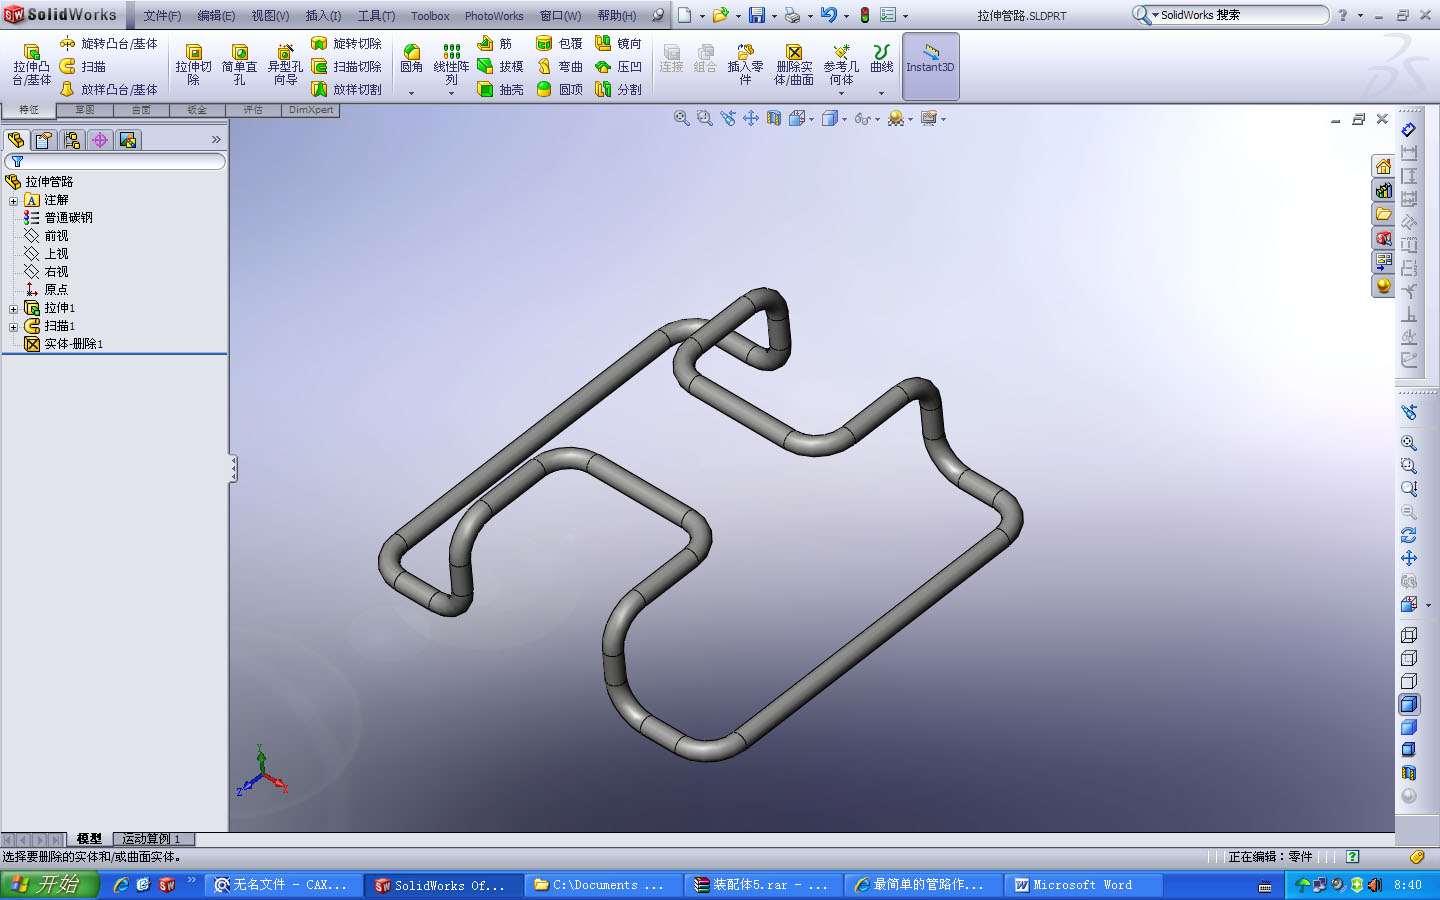Image resolution: width=1440 pixels, height=900 pixels.
Task: Open the 插入(I) menu
Action: pos(323,16)
